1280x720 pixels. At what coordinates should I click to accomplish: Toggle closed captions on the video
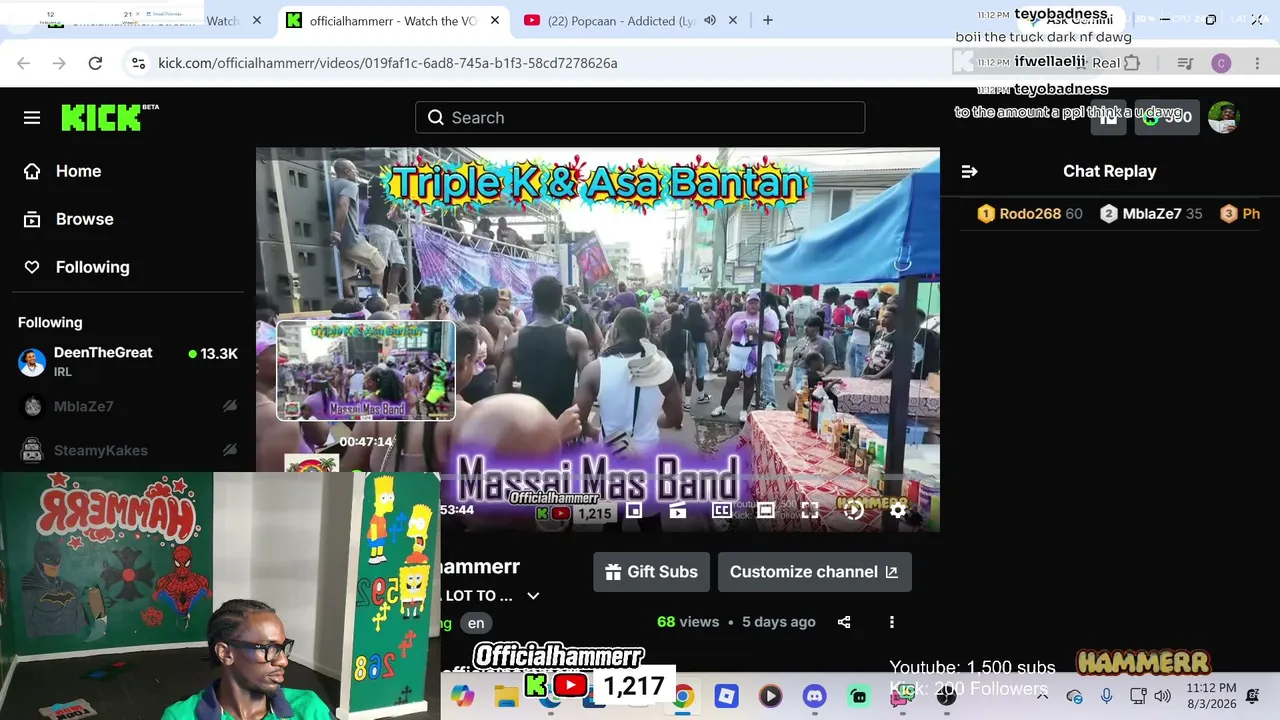click(722, 511)
